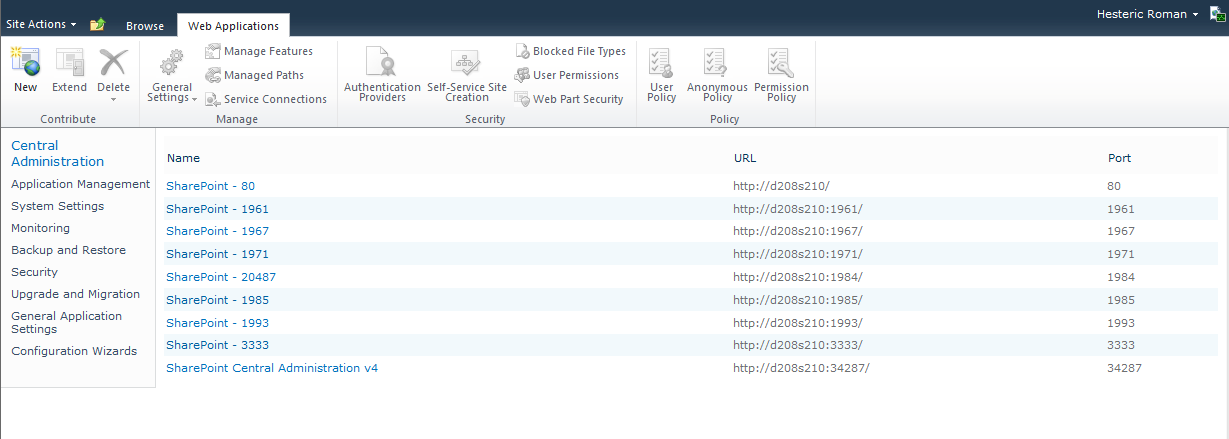Click the Delete web application icon
This screenshot has width=1229, height=439.
(x=113, y=63)
